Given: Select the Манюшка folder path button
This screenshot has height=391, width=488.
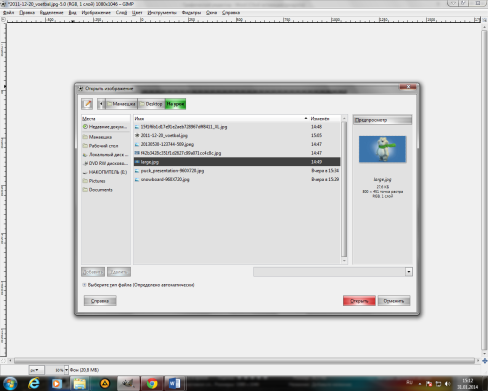Looking at the screenshot, I should [121, 104].
